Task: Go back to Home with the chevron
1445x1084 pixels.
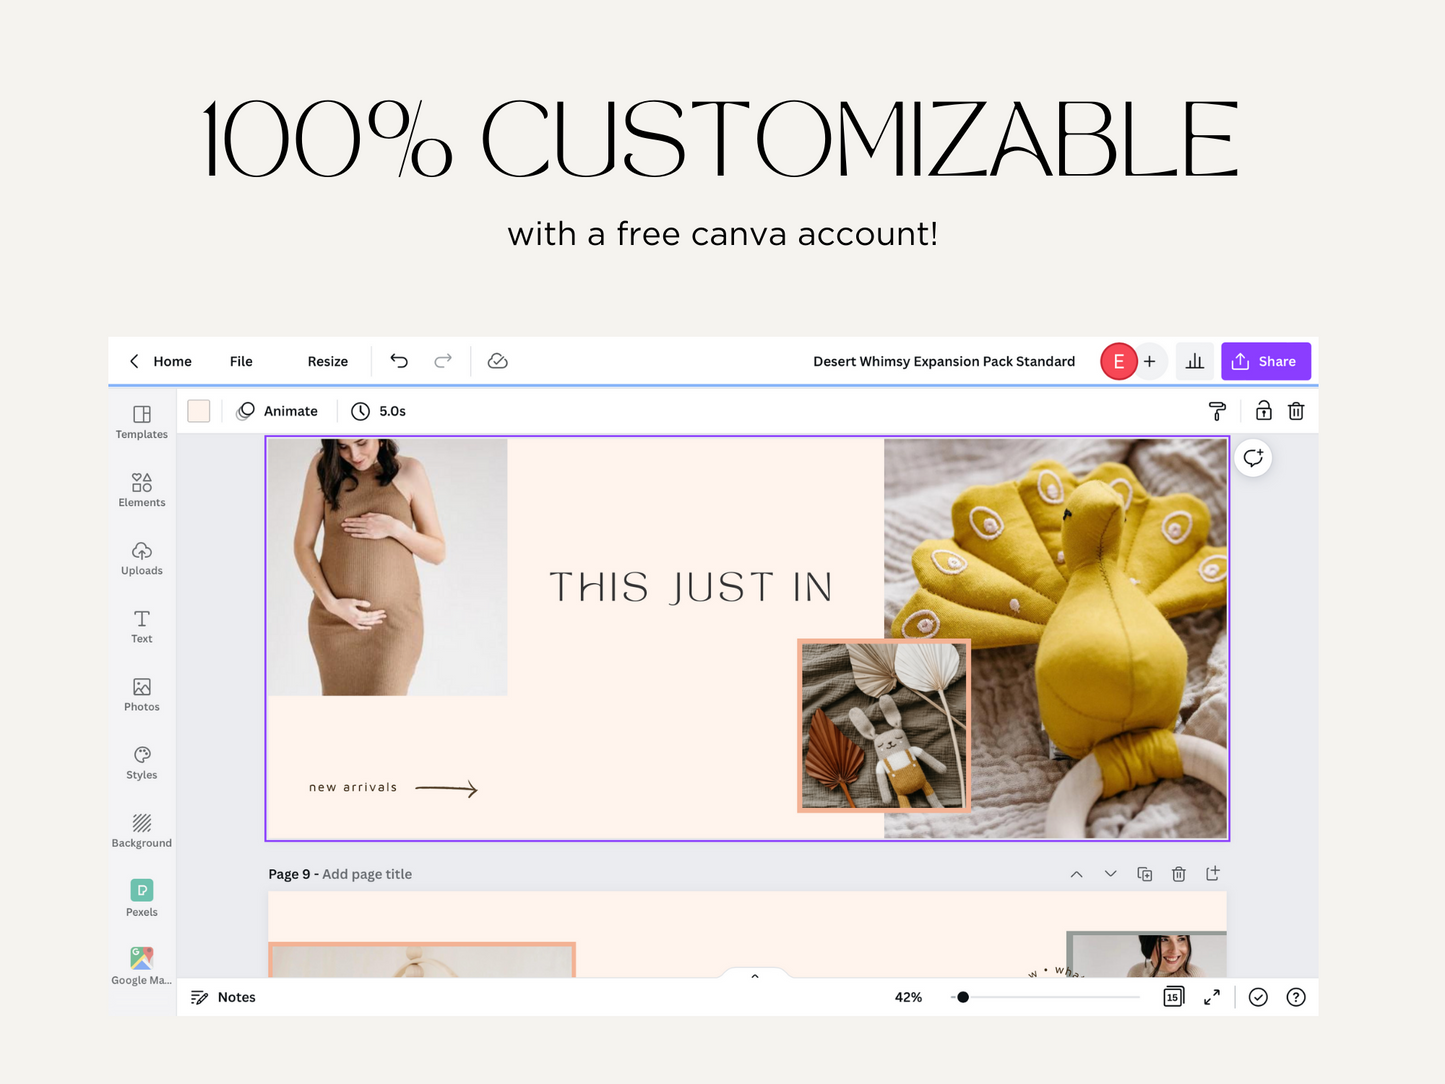Action: pos(134,361)
